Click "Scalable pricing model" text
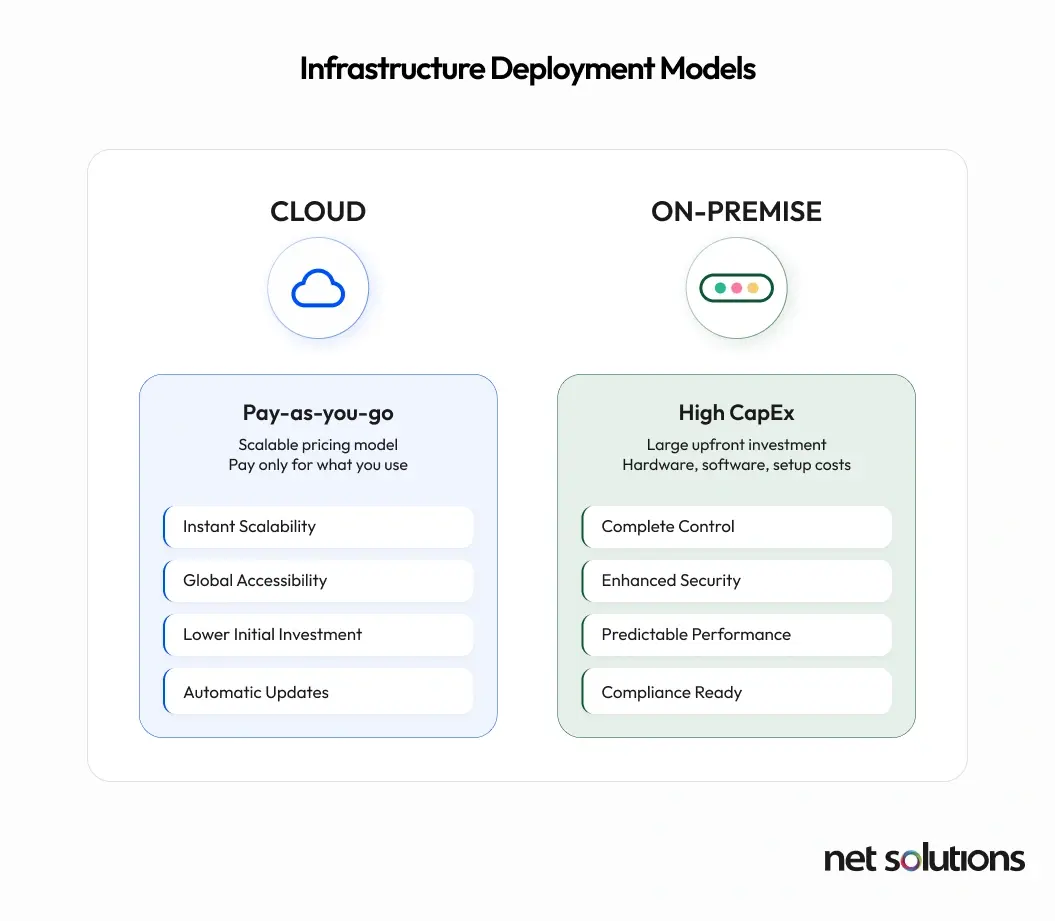The height and width of the screenshot is (921, 1055). [x=318, y=445]
